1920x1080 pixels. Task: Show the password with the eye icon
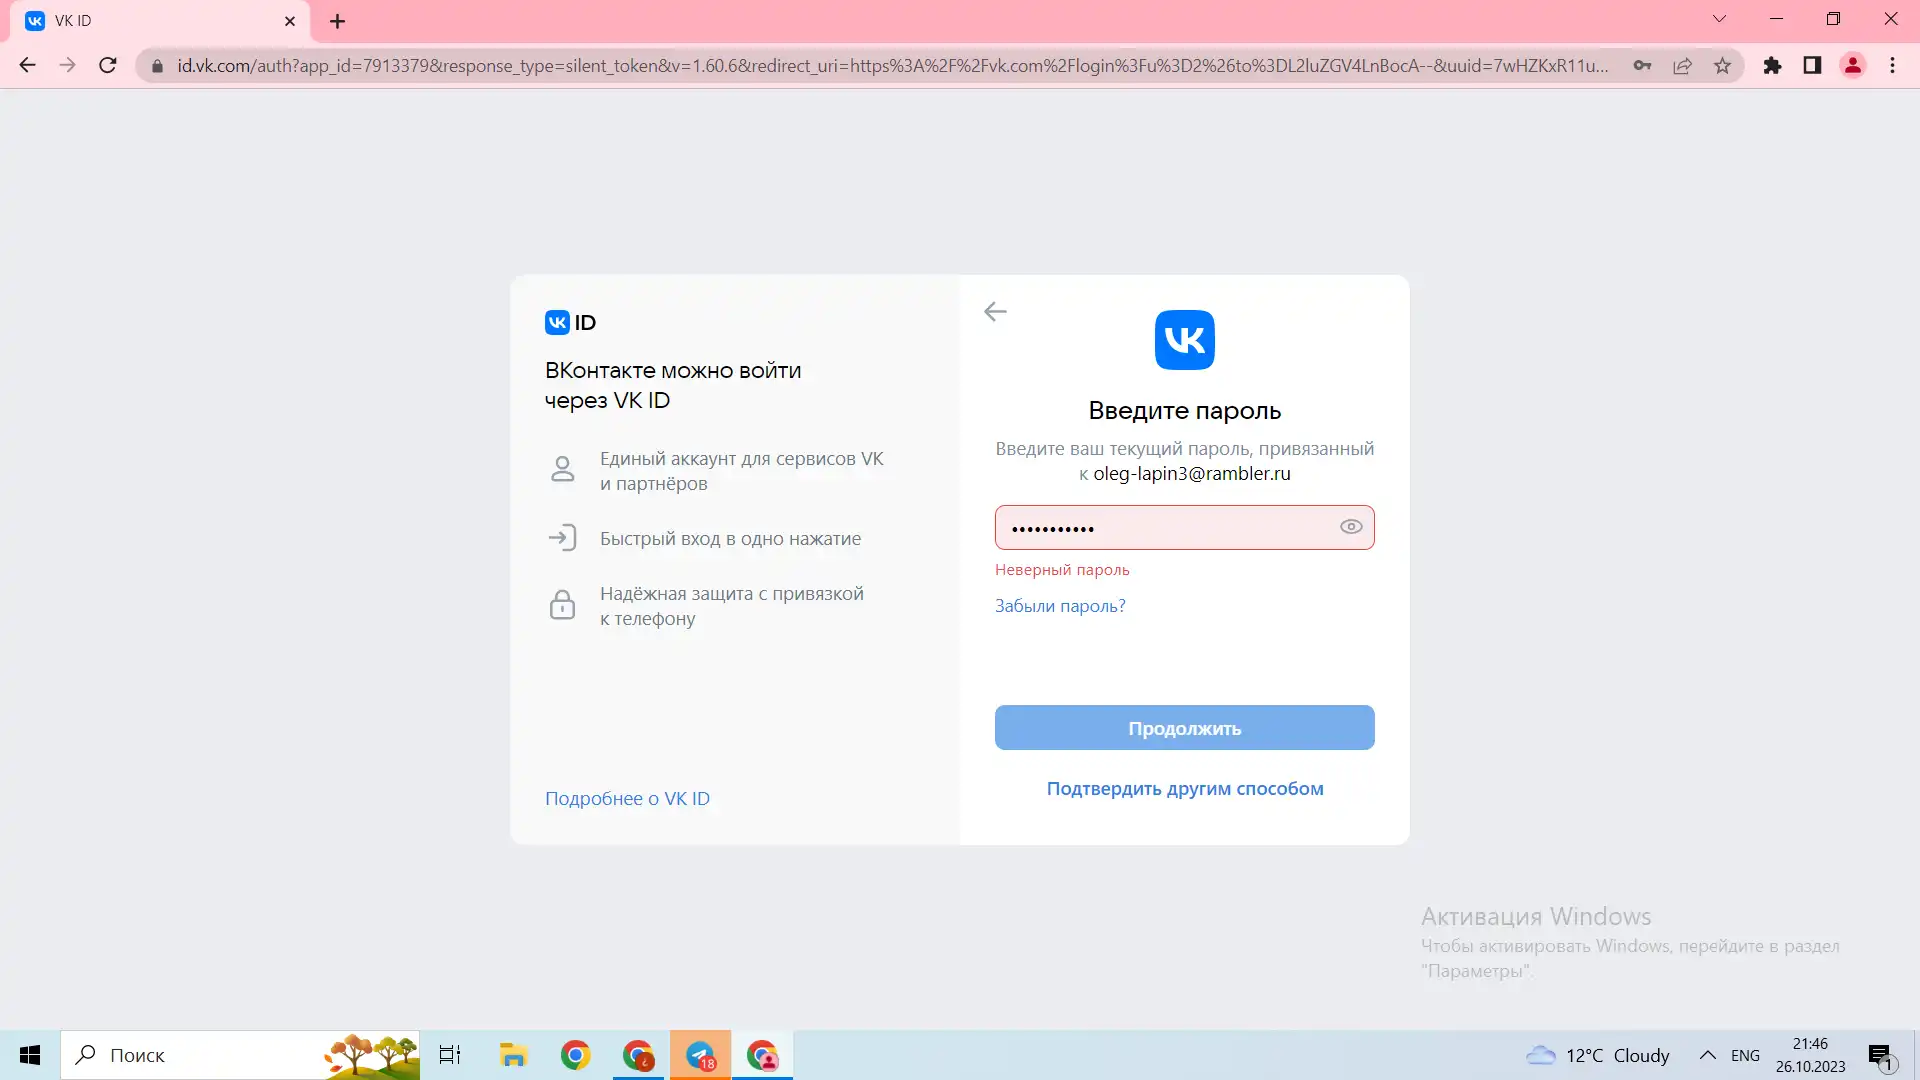click(x=1351, y=527)
